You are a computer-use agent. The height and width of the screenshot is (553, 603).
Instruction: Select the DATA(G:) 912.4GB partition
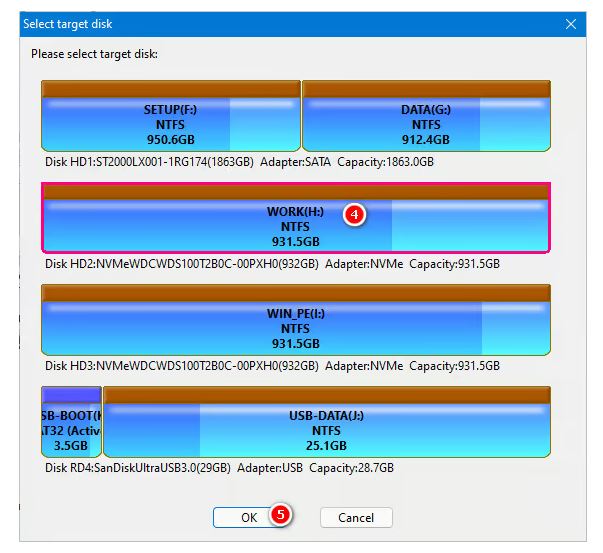(426, 124)
